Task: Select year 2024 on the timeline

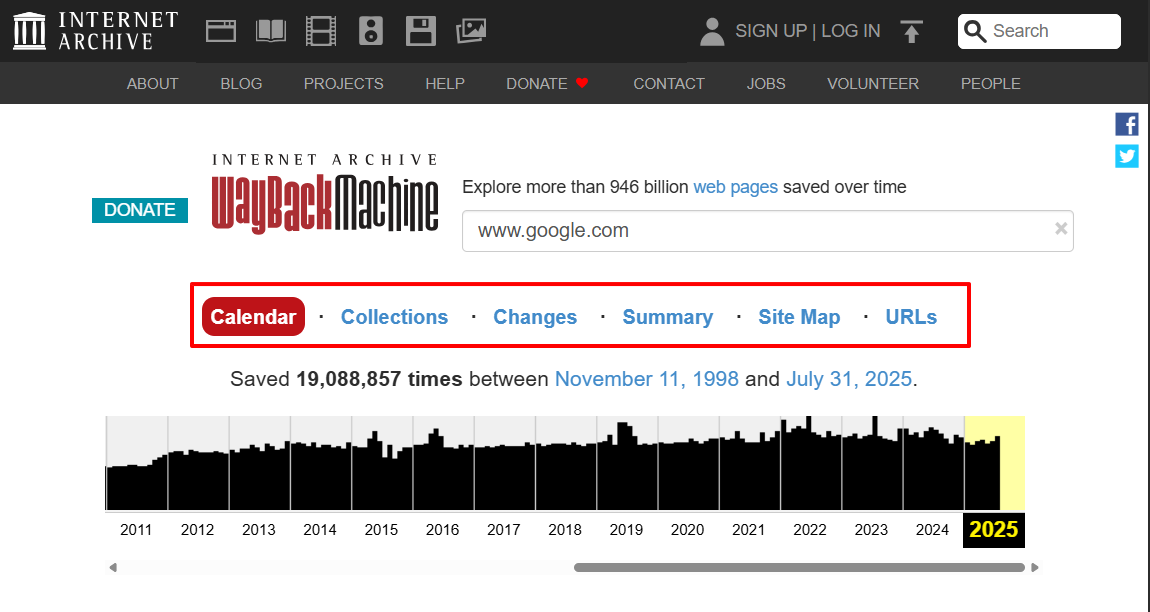Action: click(x=933, y=530)
